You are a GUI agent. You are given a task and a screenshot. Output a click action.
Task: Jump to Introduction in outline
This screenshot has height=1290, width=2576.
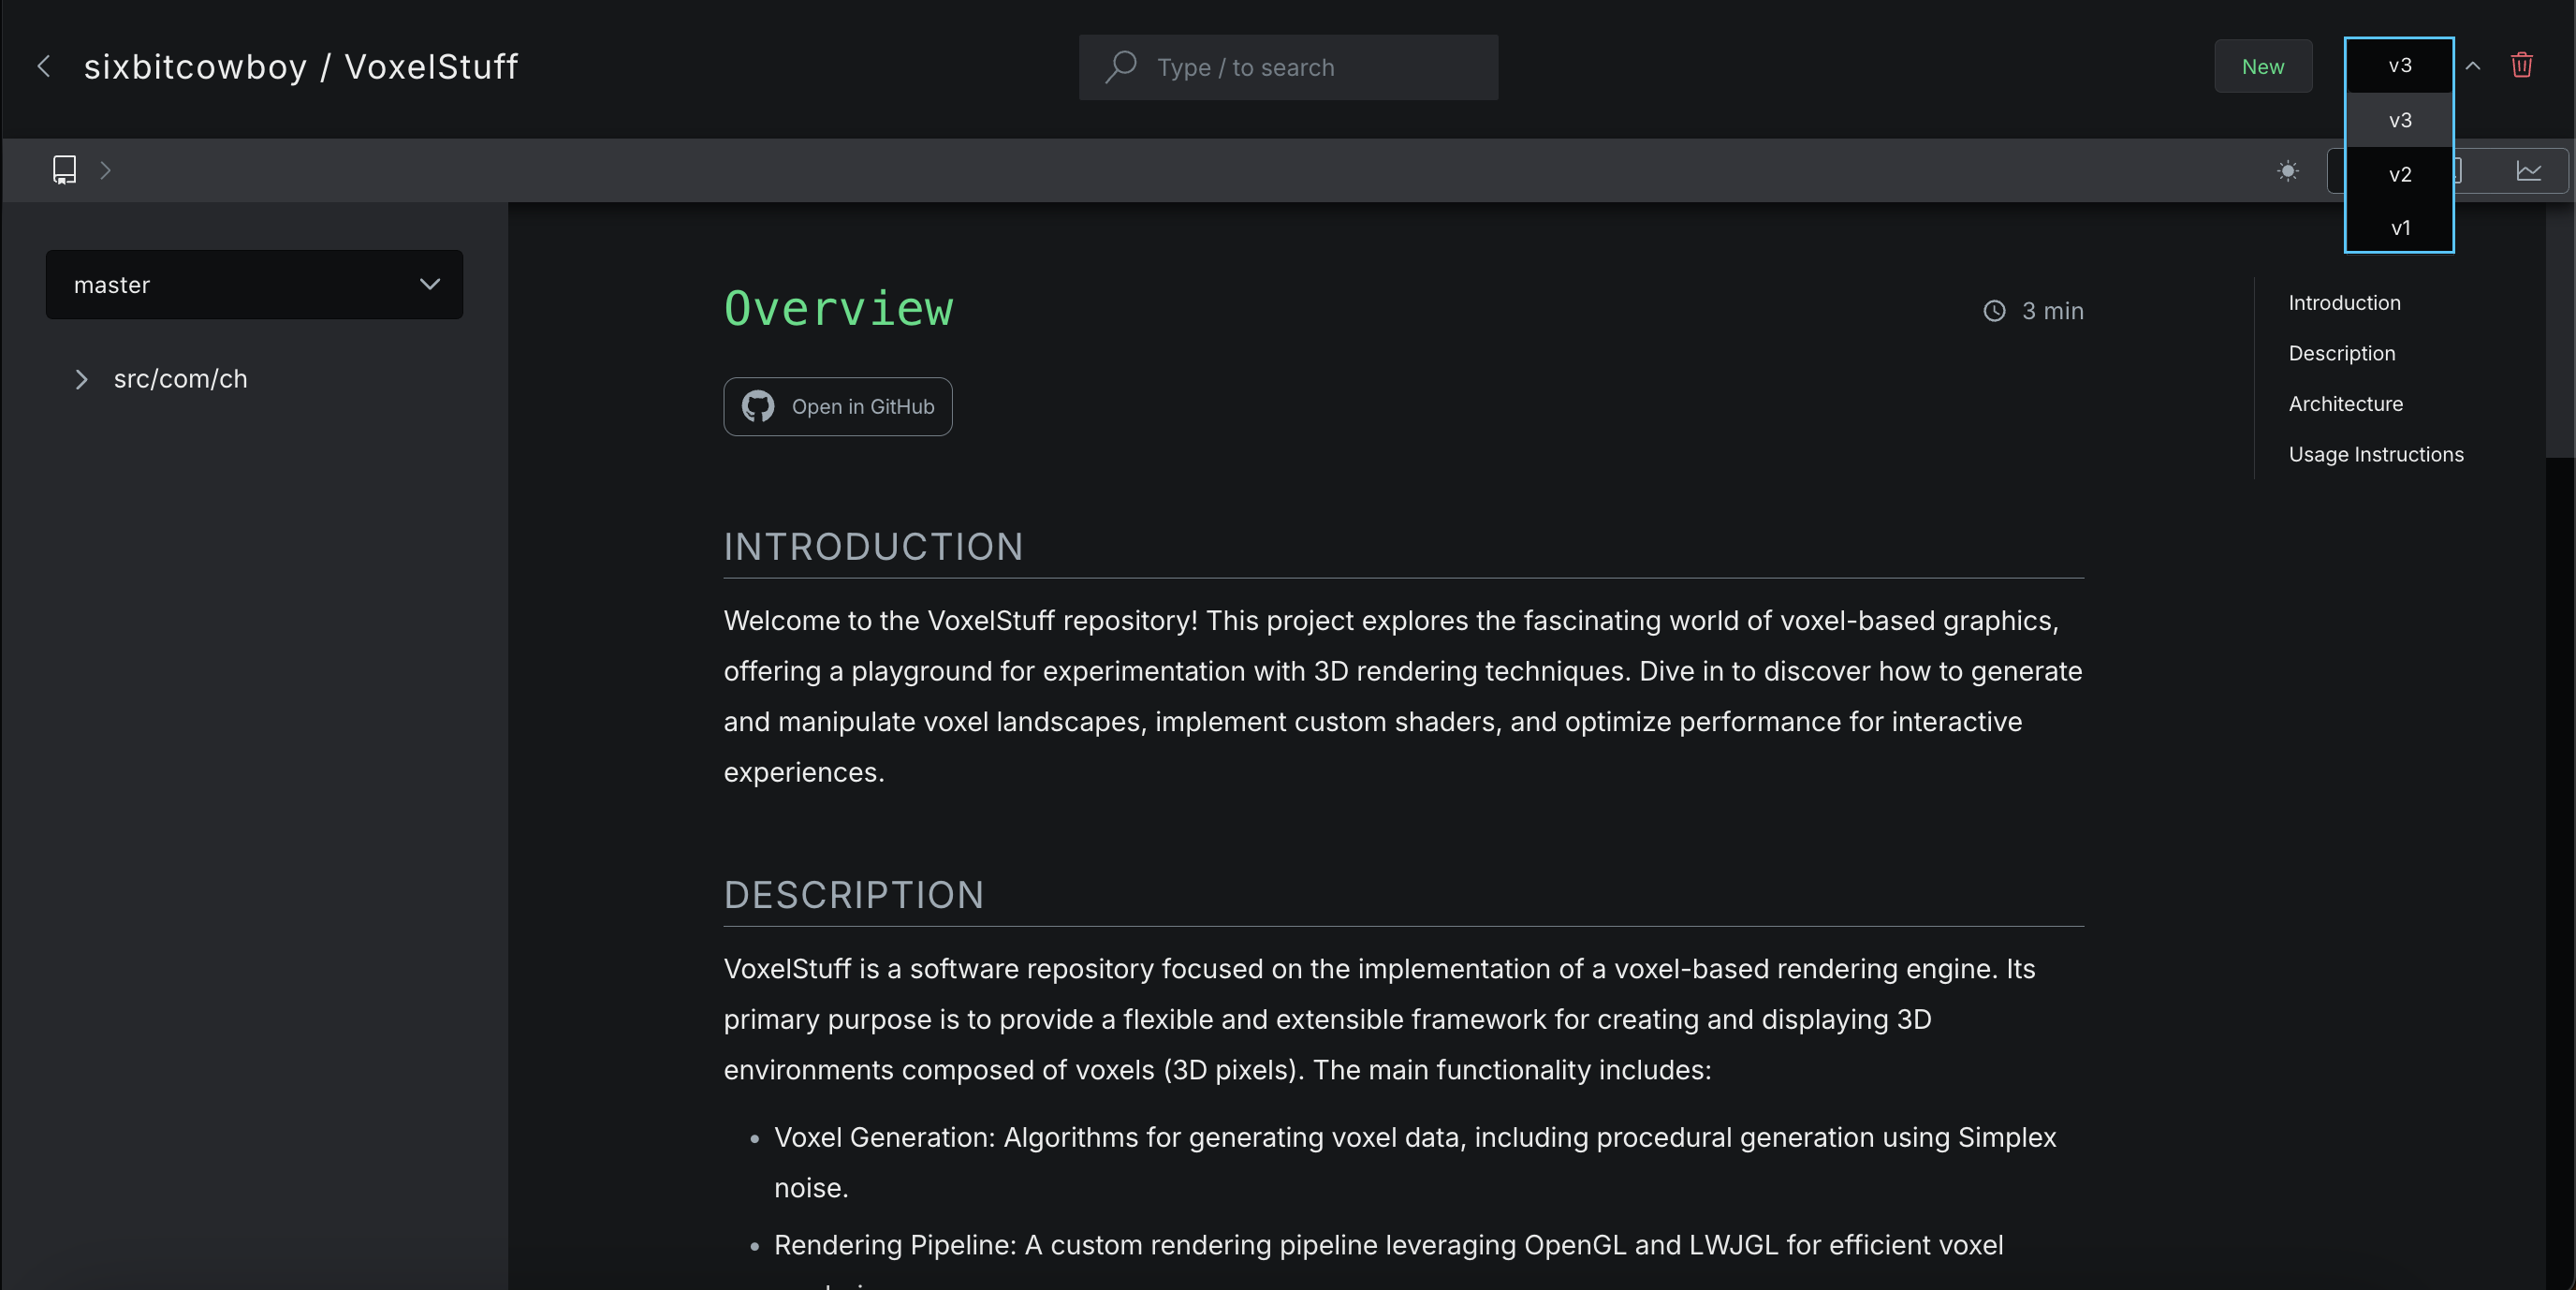click(2344, 303)
